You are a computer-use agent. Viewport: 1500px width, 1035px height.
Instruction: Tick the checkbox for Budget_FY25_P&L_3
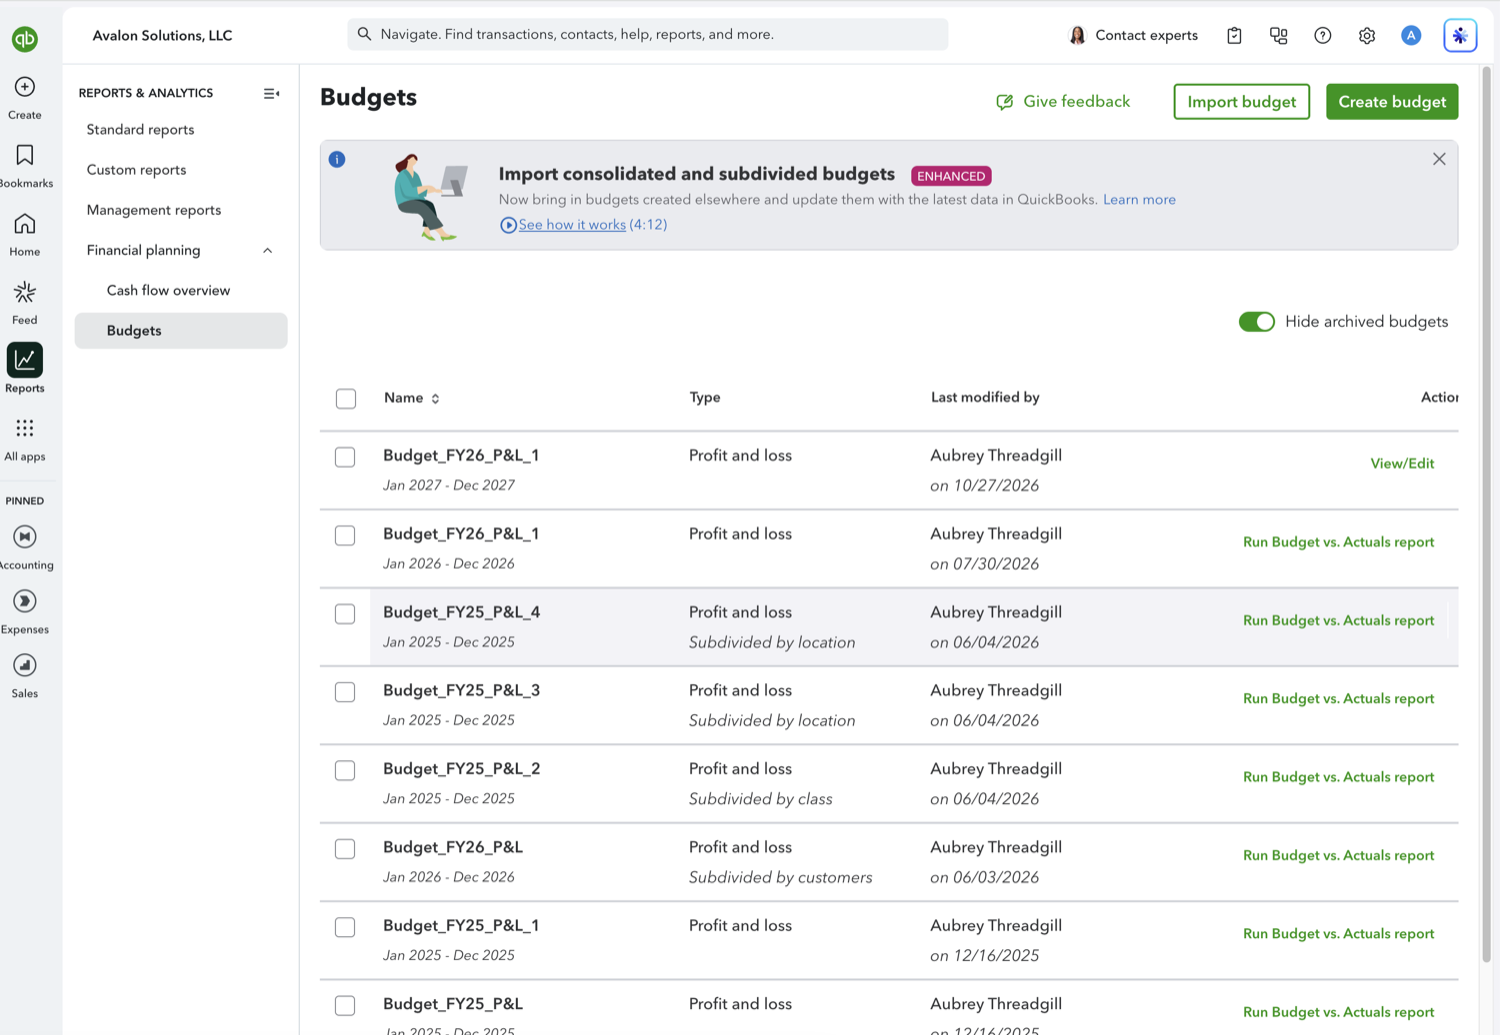345,692
